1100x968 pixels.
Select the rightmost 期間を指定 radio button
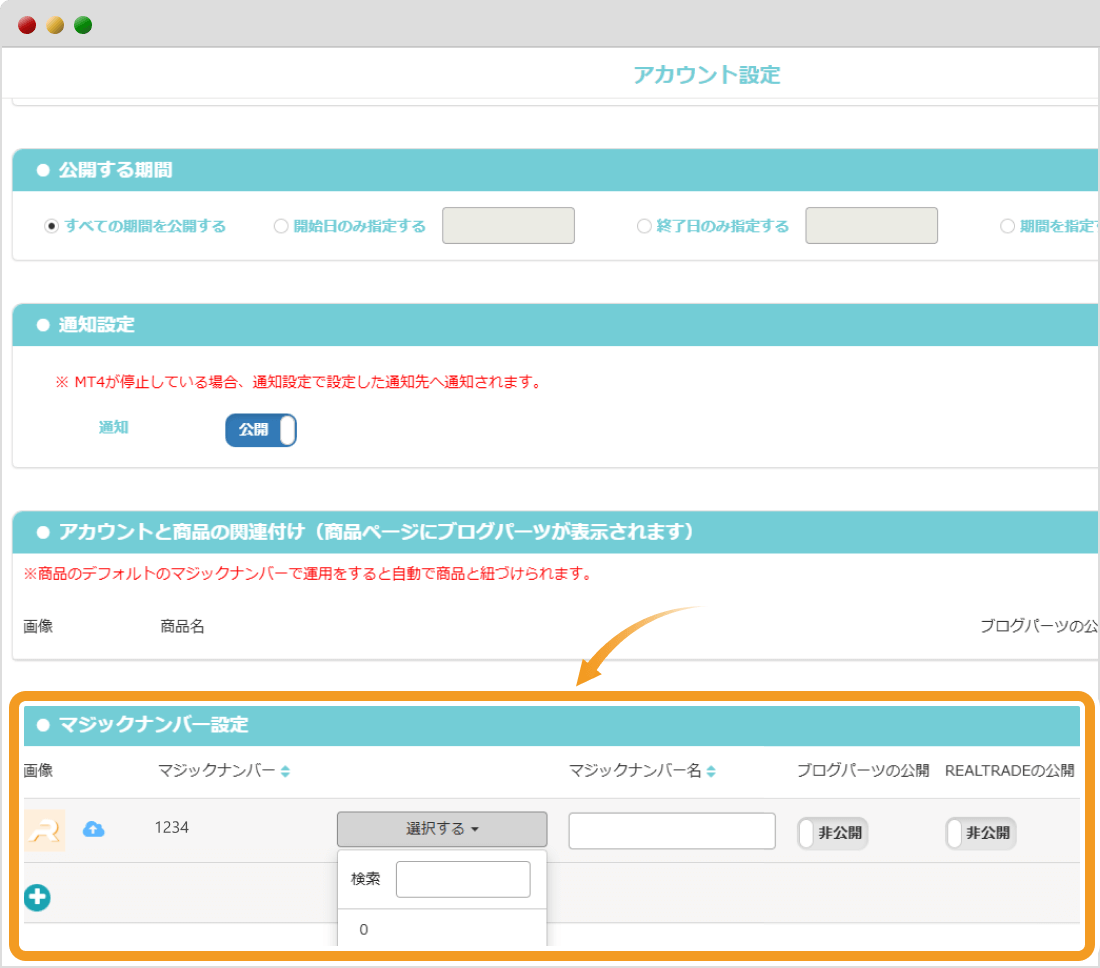[x=1008, y=226]
